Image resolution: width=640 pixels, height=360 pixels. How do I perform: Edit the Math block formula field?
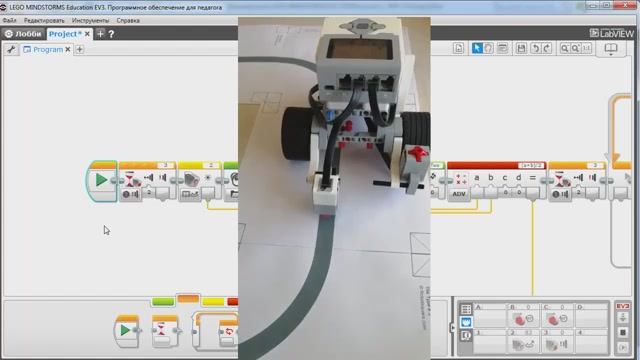point(531,166)
